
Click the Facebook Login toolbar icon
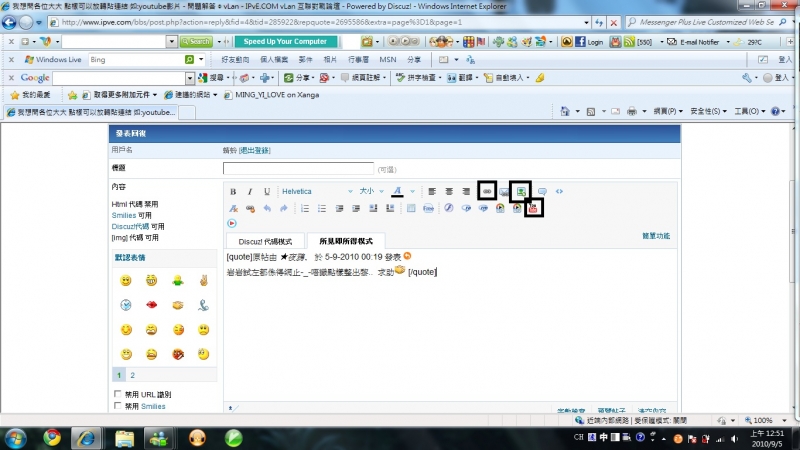point(589,42)
